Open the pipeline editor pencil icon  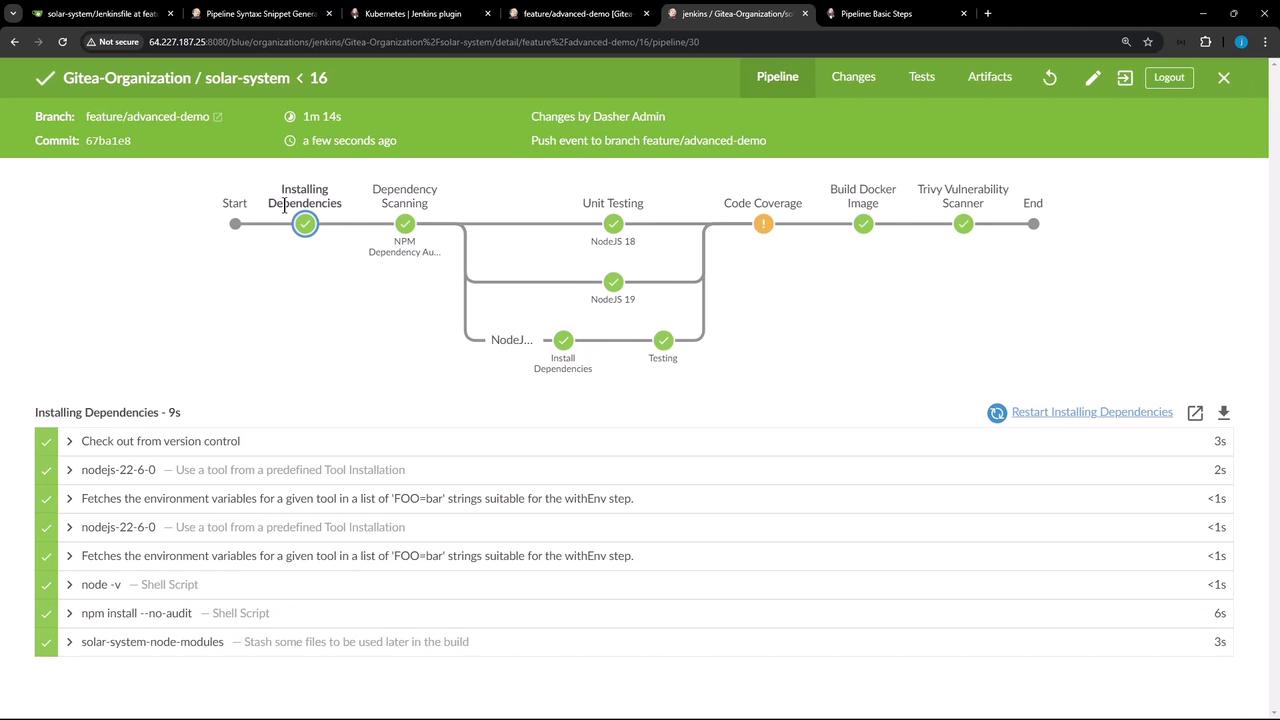pyautogui.click(x=1093, y=78)
